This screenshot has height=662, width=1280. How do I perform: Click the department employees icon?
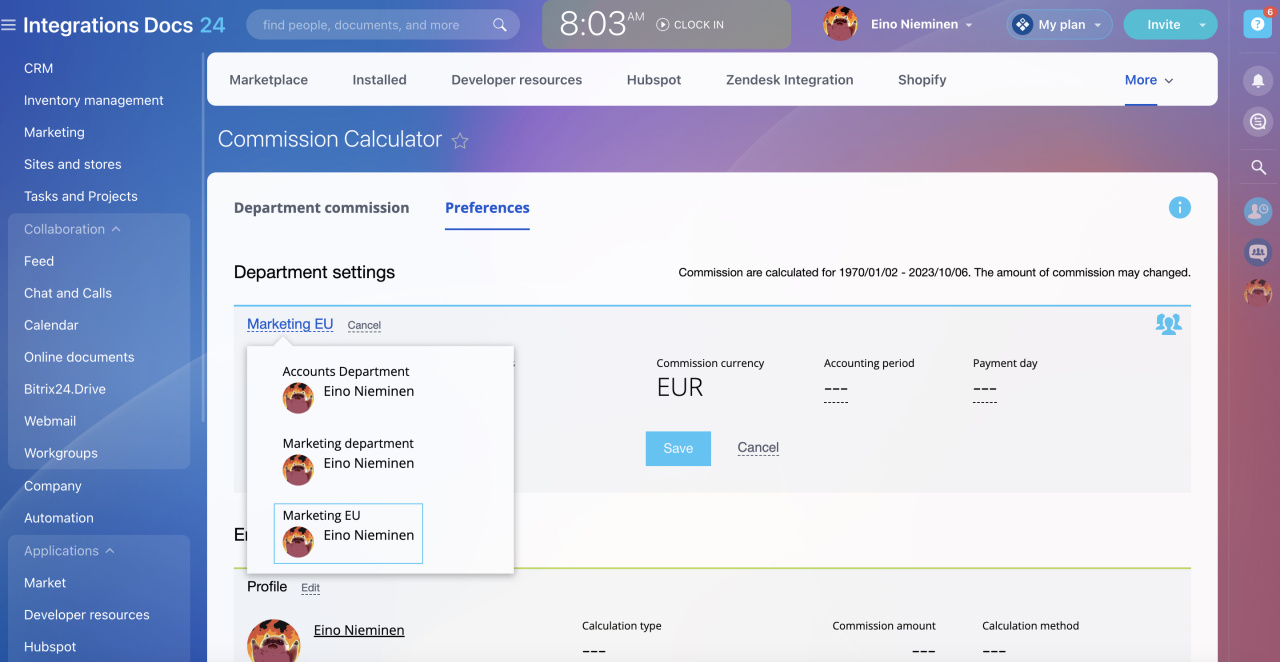click(1167, 324)
